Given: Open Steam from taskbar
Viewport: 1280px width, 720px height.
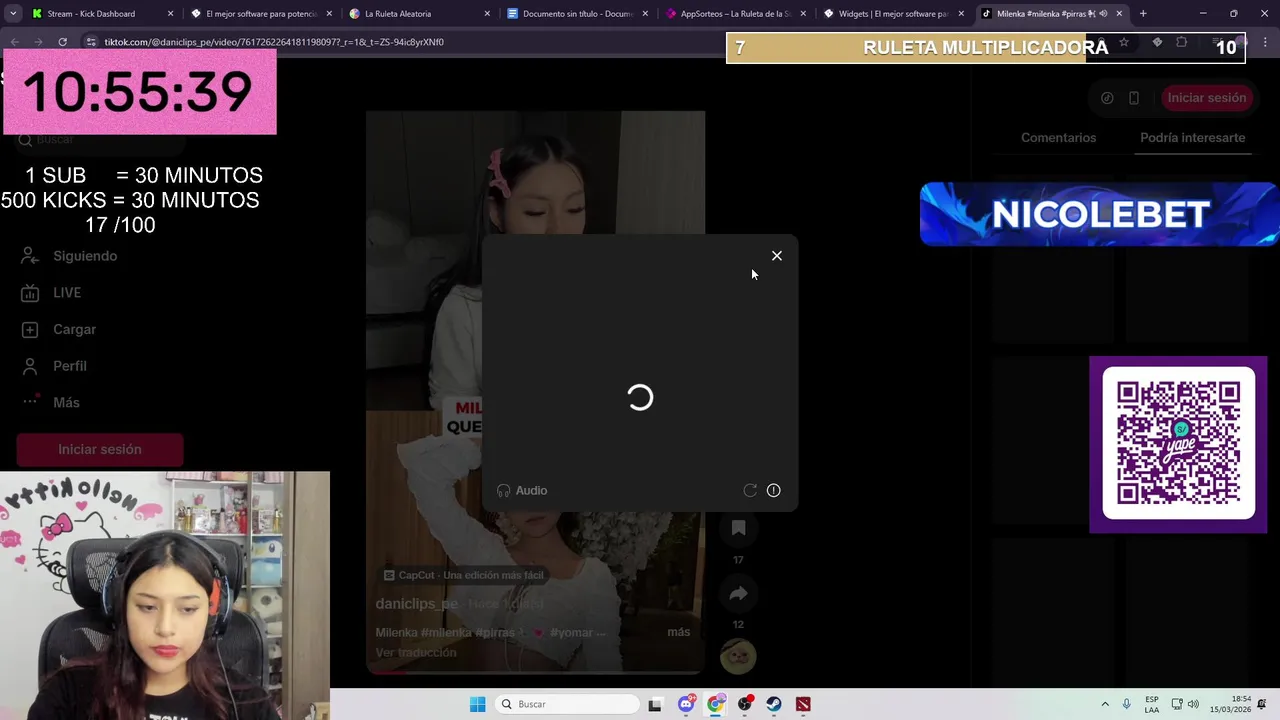Looking at the screenshot, I should [774, 704].
